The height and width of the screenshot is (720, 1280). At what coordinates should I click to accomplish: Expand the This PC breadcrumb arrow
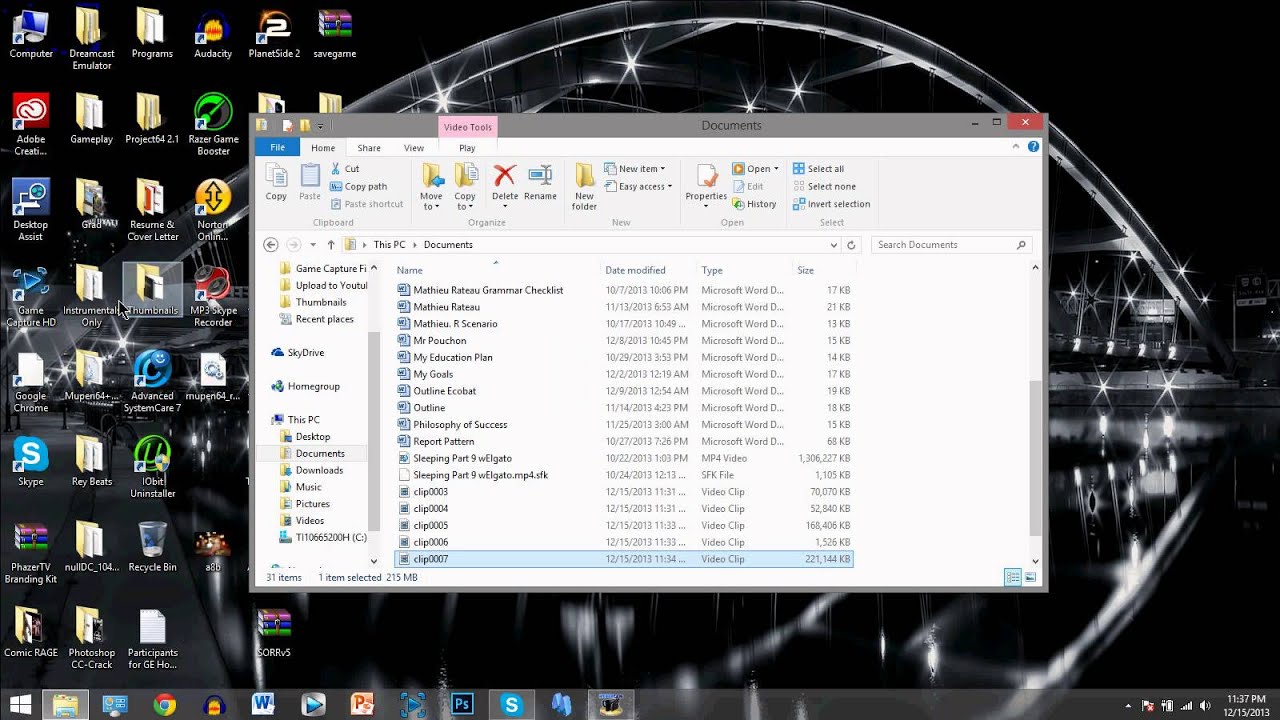tap(415, 244)
